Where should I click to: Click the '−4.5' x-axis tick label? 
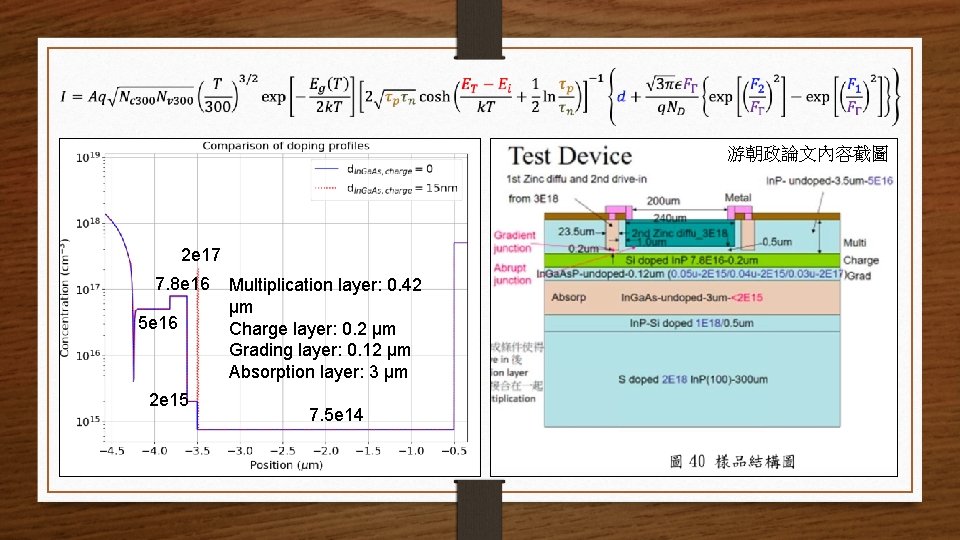coord(111,451)
